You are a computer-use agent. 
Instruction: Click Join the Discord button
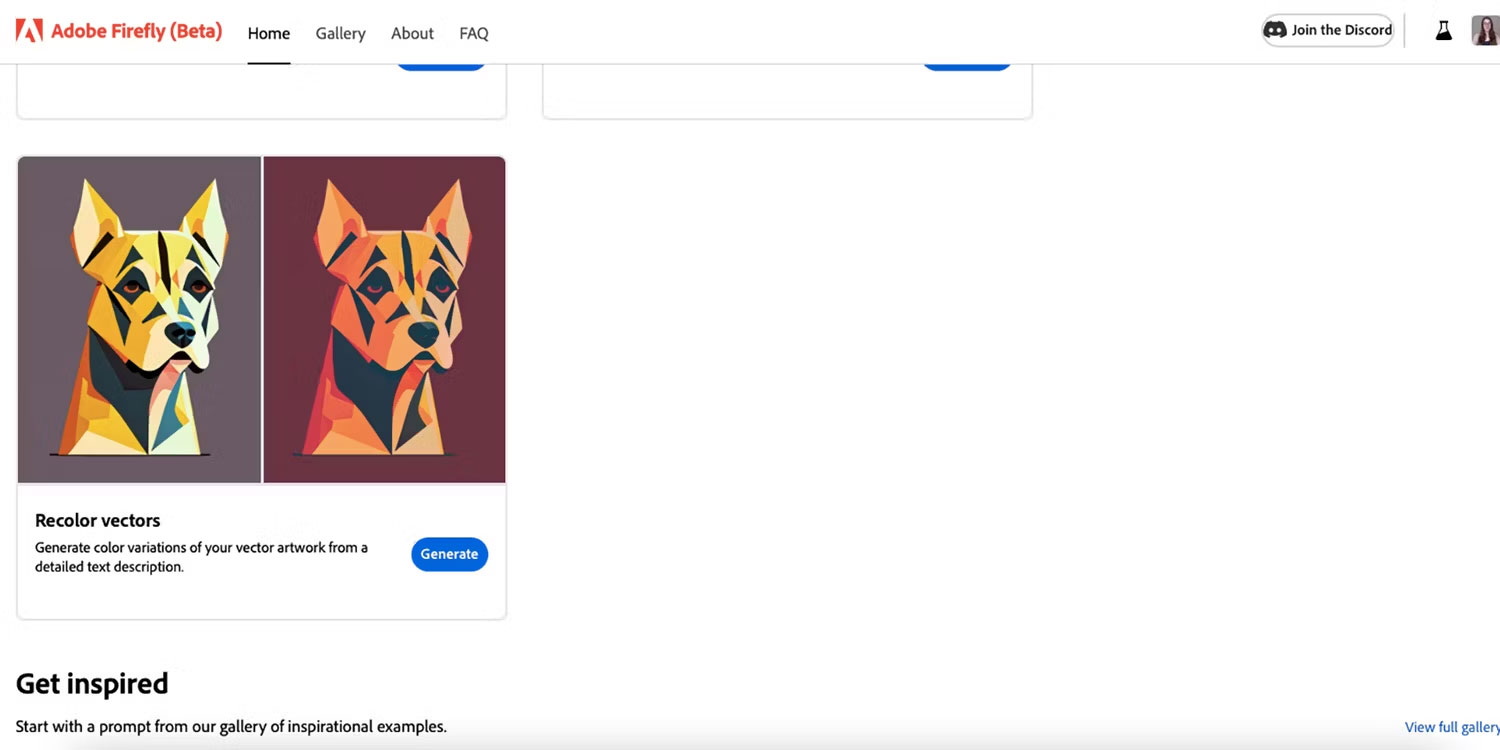[1328, 30]
